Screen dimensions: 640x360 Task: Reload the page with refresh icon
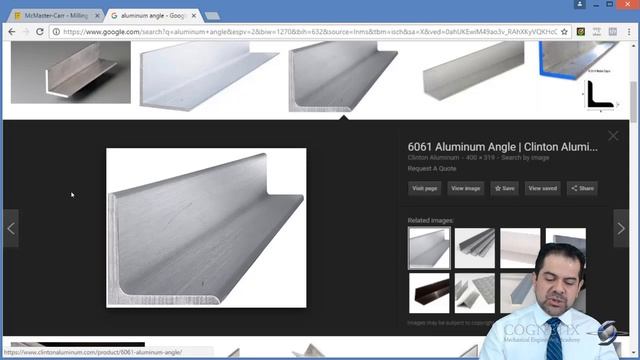point(40,32)
